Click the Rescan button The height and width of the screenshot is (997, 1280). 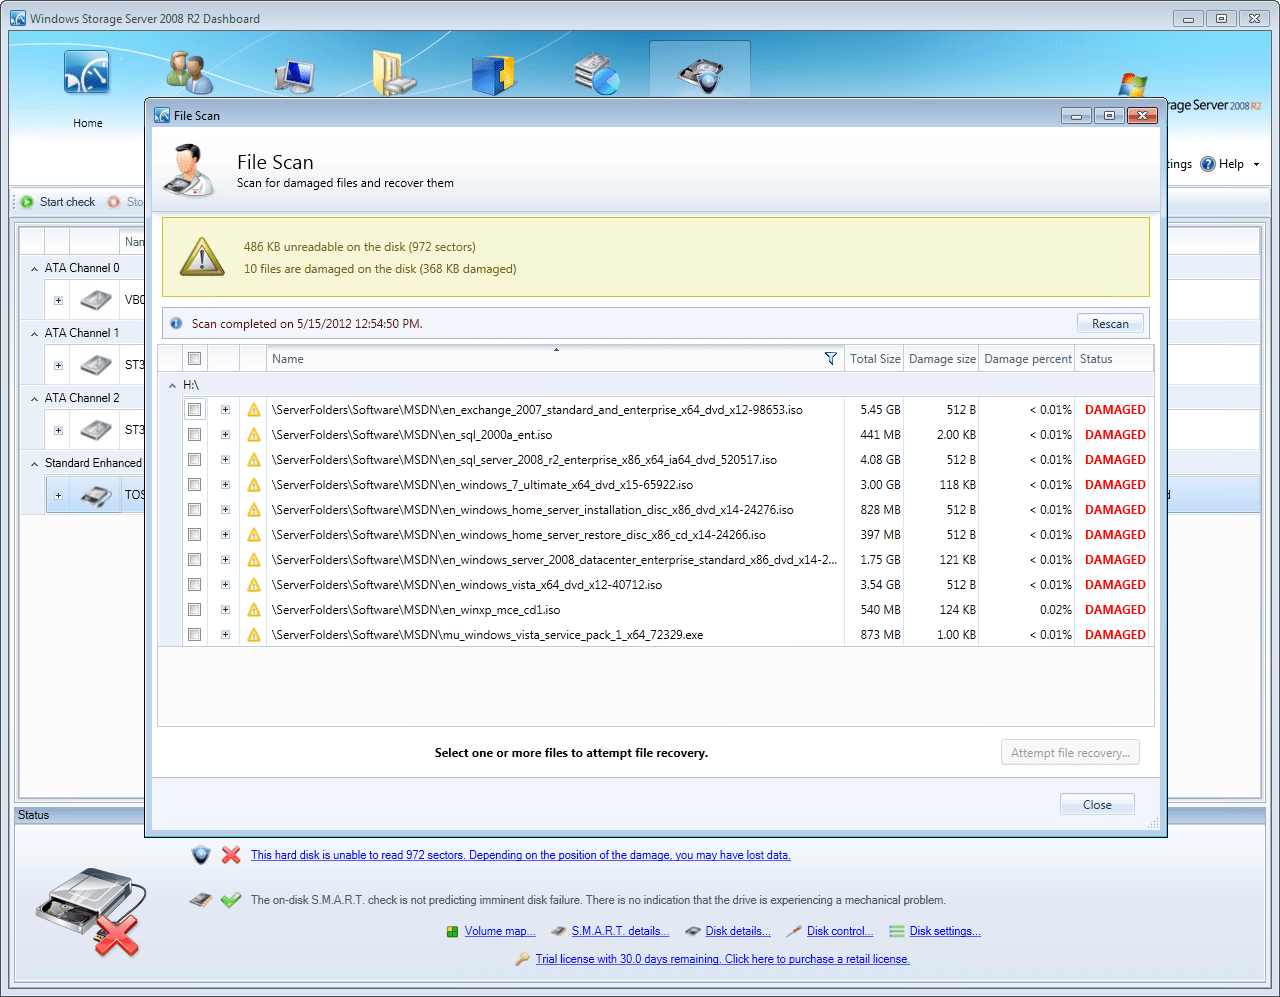[x=1110, y=323]
